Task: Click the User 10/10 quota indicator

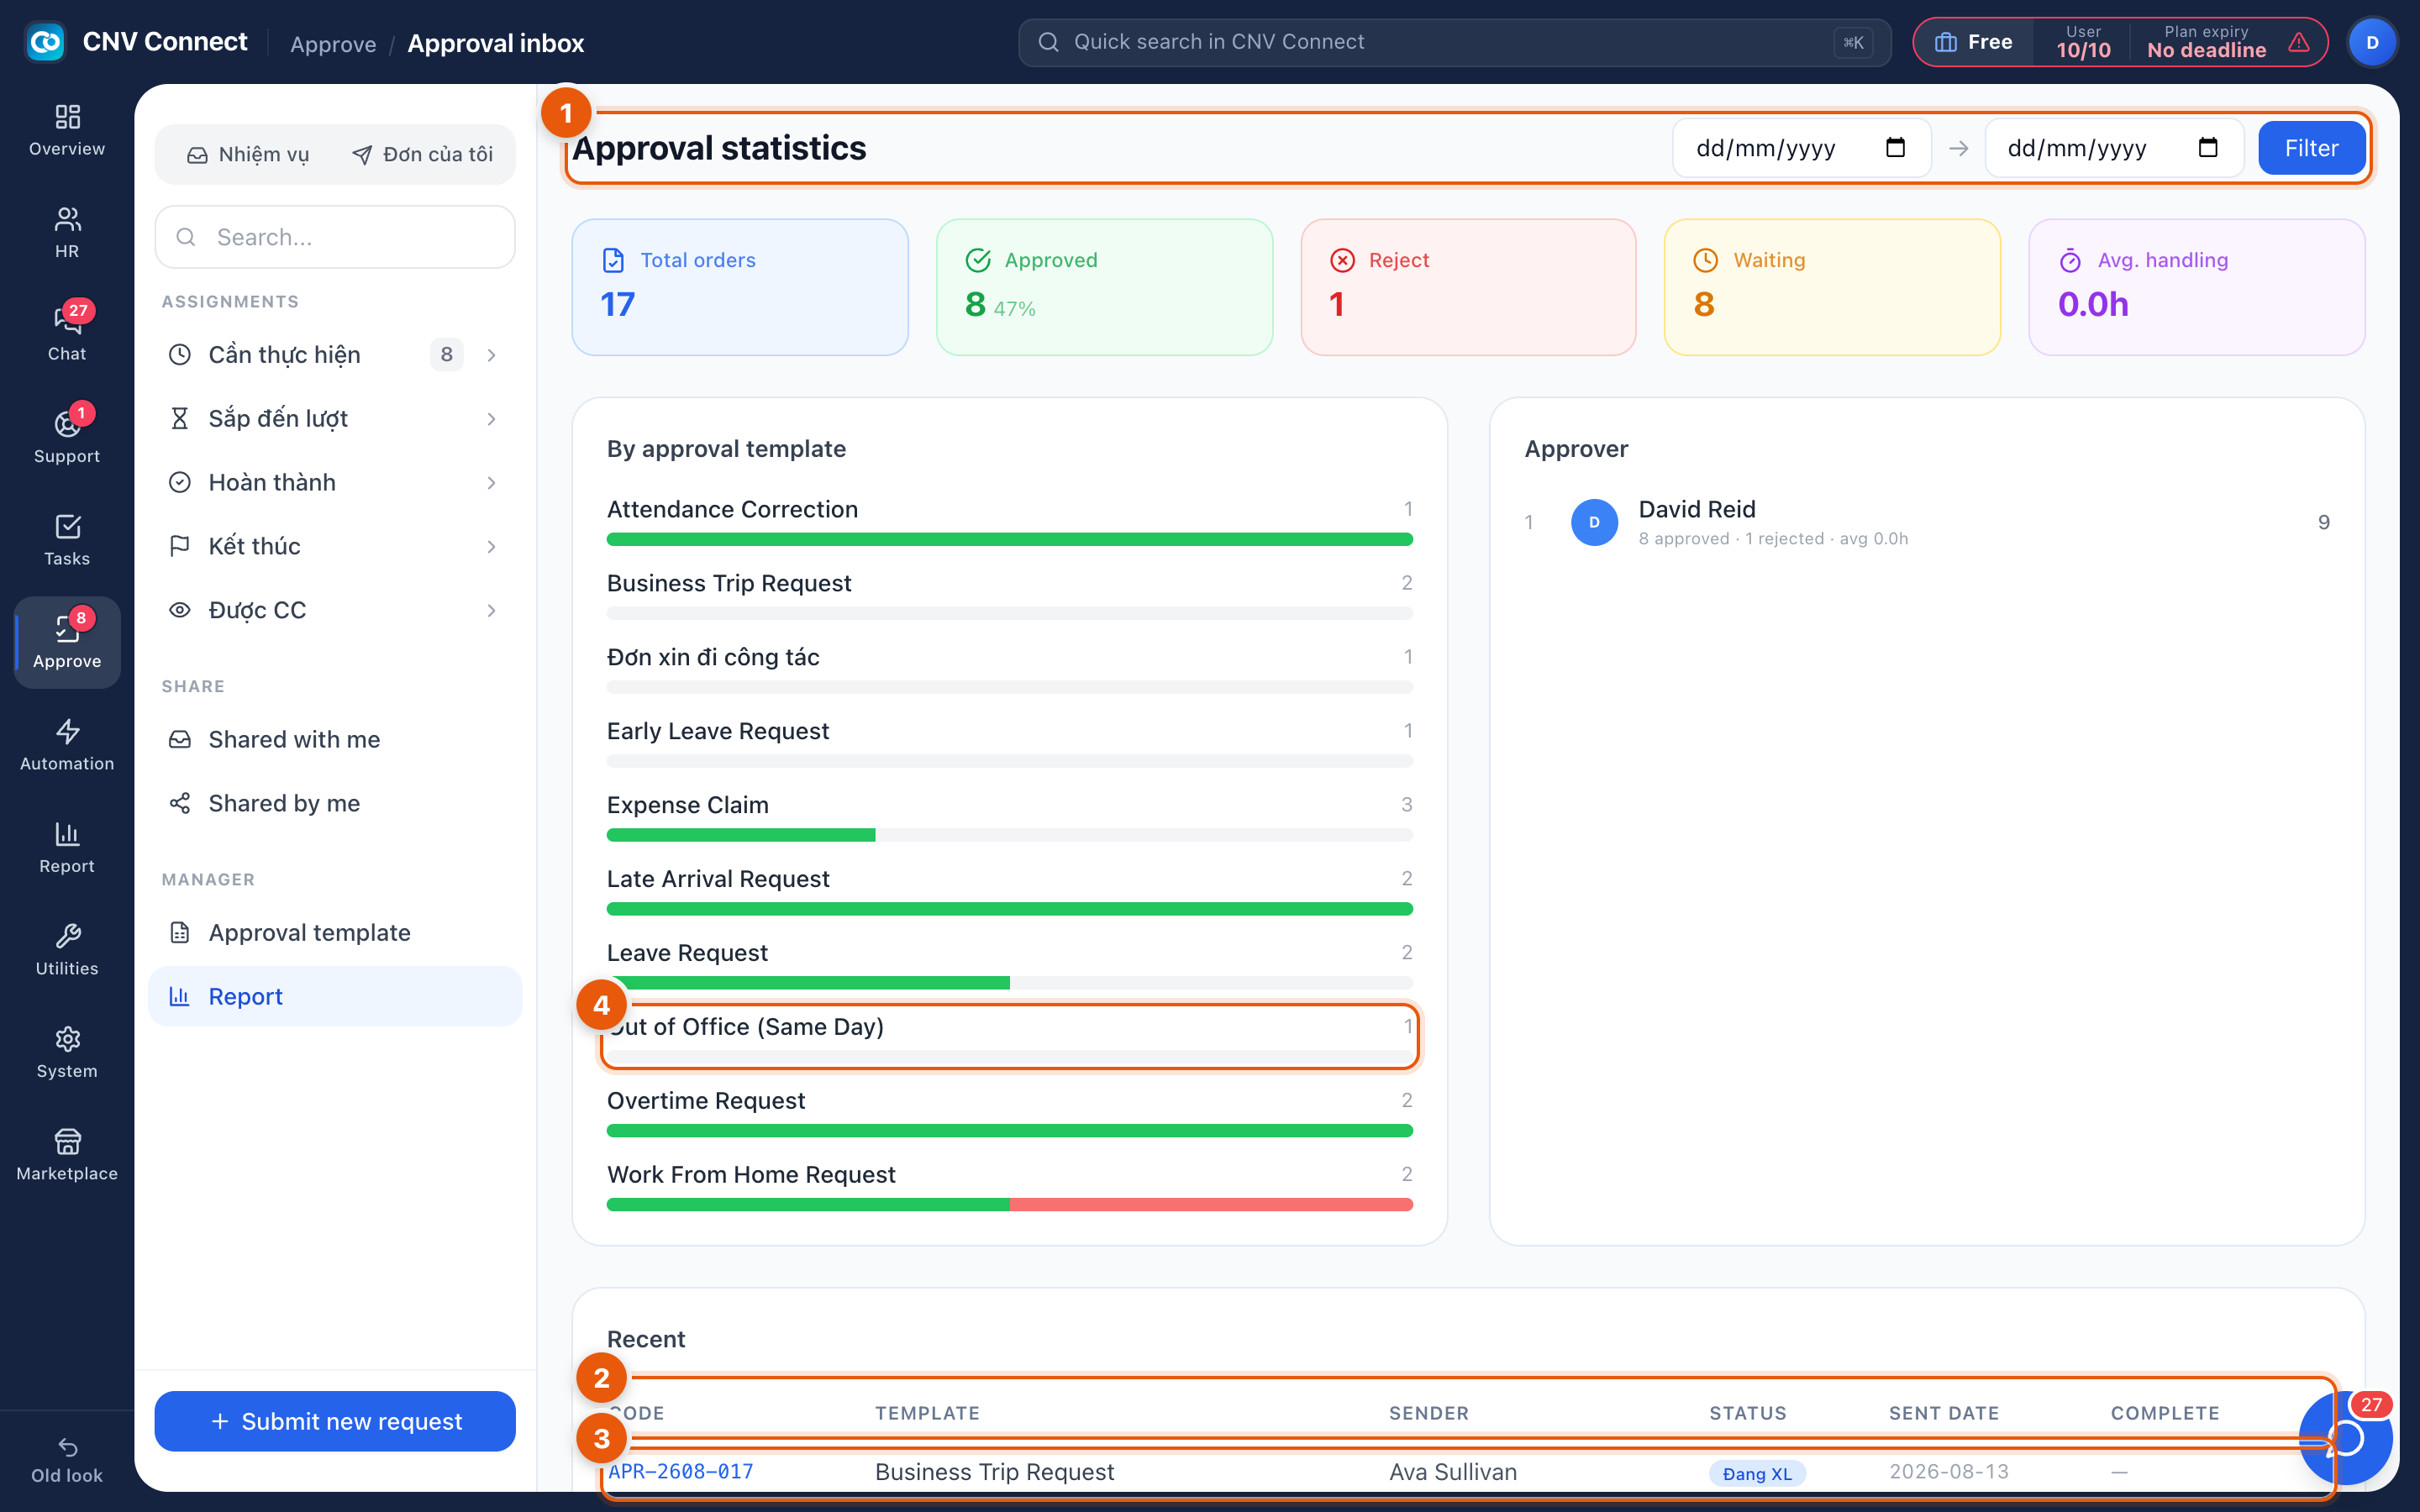Action: (x=2083, y=42)
